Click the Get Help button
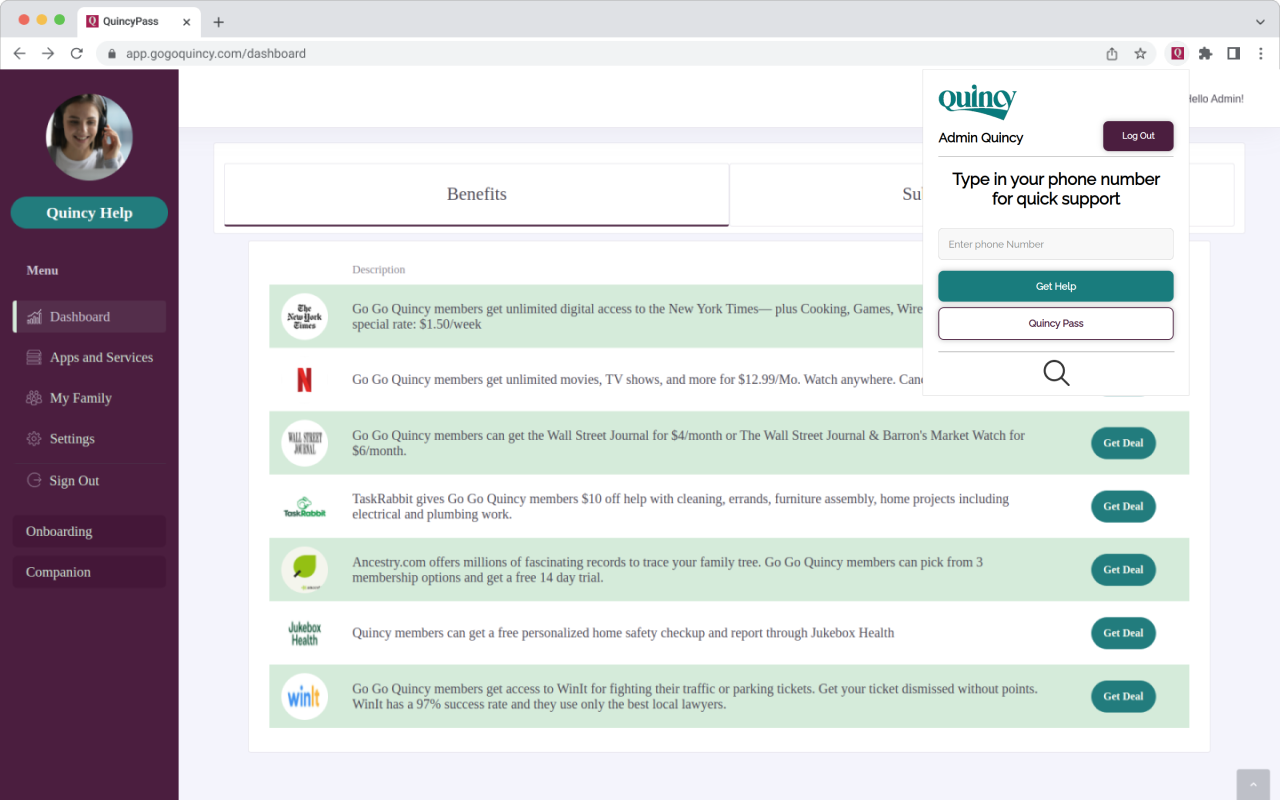This screenshot has height=800, width=1280. pos(1056,286)
